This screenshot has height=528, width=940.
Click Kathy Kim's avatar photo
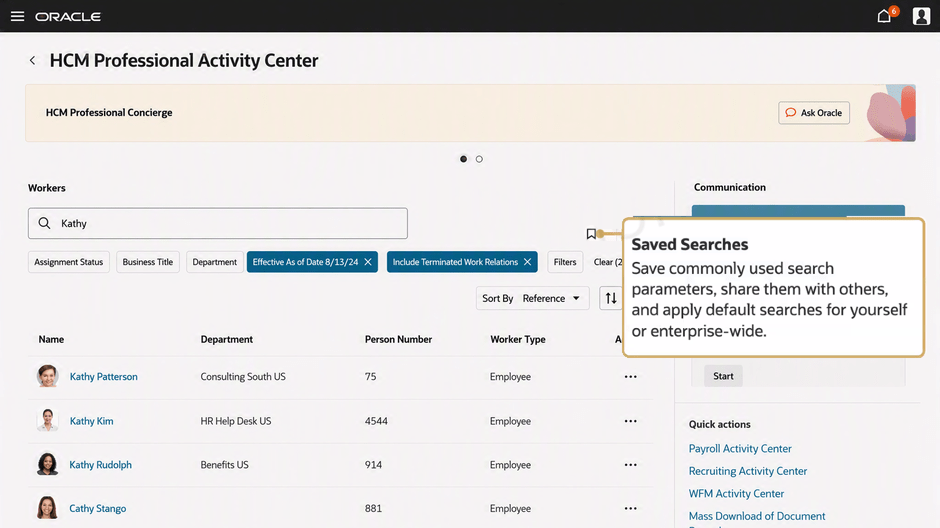[x=47, y=420]
